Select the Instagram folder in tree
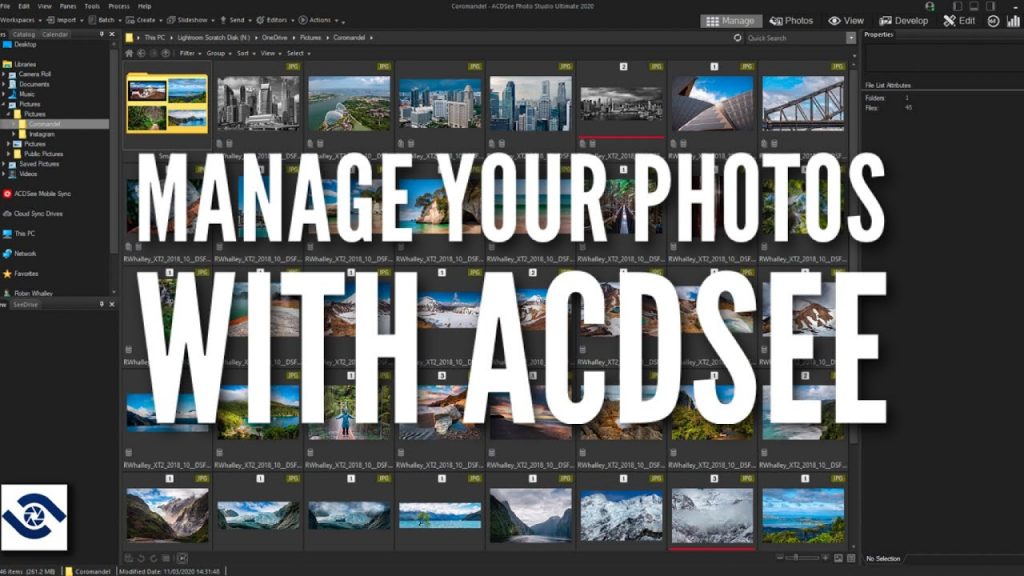This screenshot has width=1024, height=576. 41,134
